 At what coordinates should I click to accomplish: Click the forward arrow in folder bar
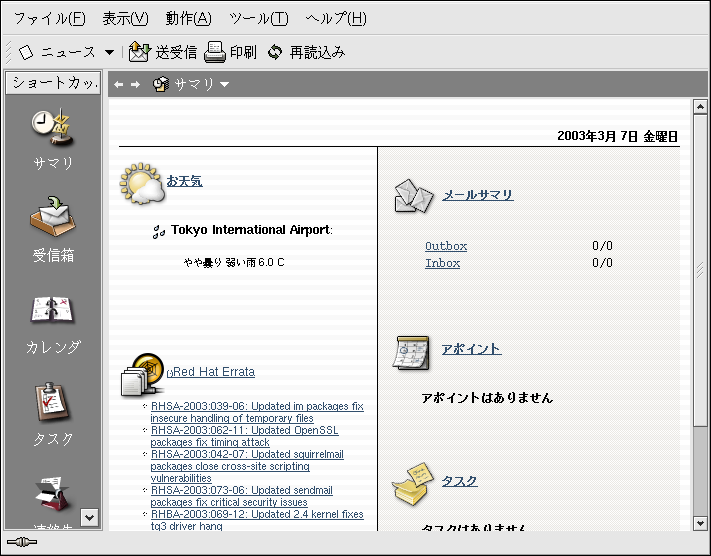click(136, 85)
